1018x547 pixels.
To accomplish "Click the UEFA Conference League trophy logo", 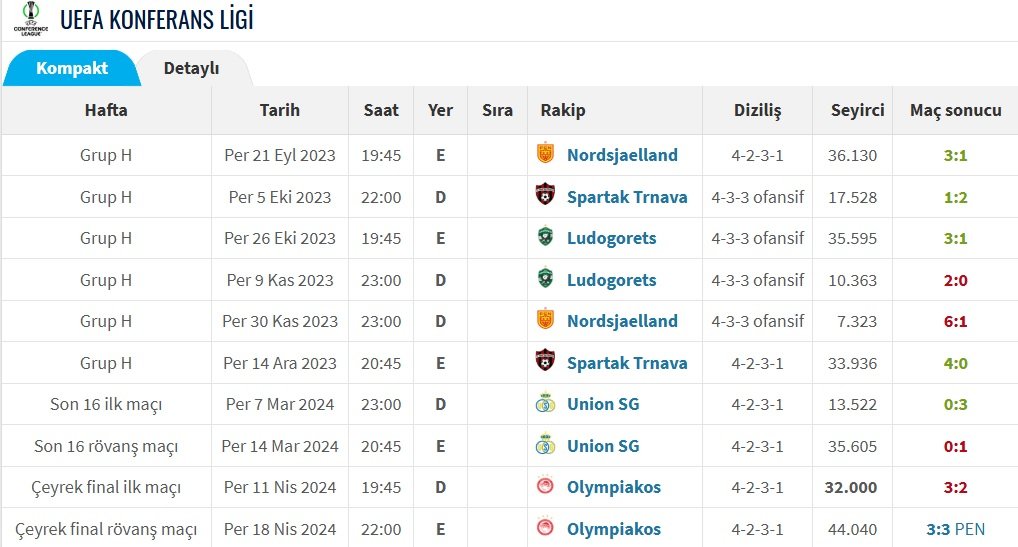I will coord(31,19).
